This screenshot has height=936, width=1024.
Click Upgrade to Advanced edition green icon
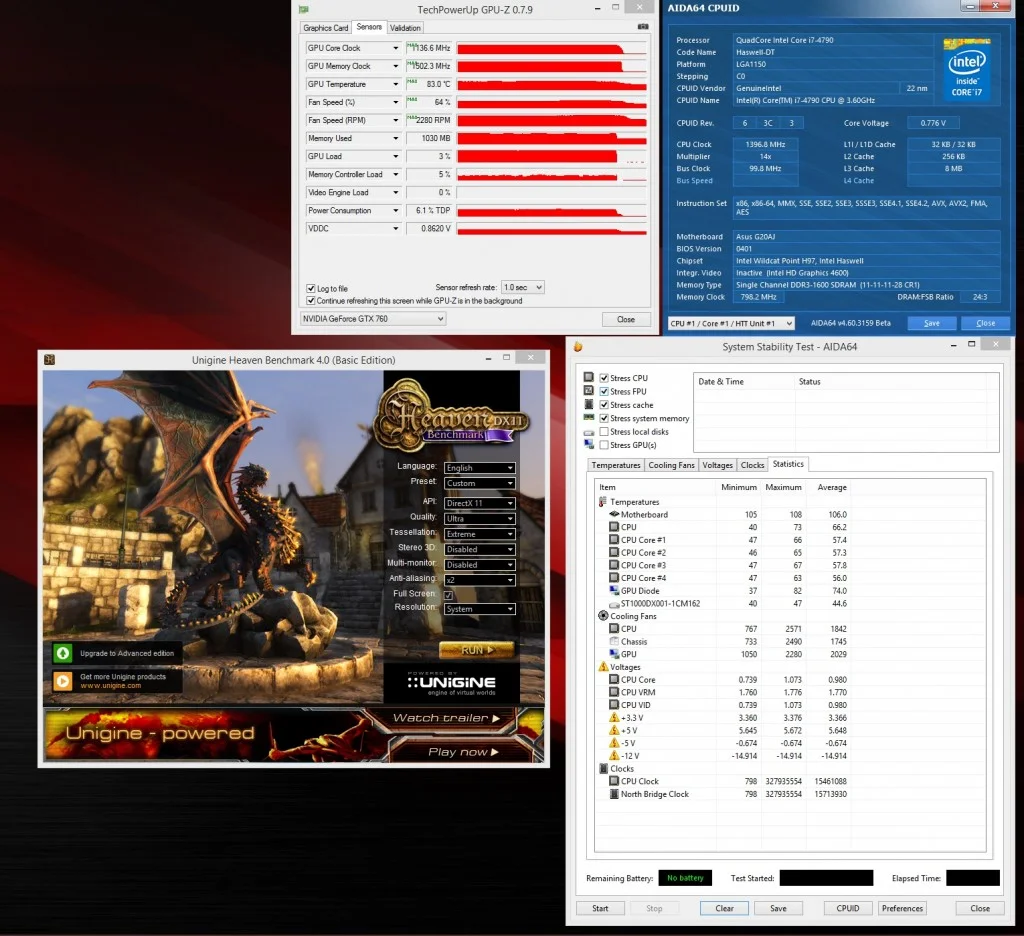pyautogui.click(x=63, y=653)
